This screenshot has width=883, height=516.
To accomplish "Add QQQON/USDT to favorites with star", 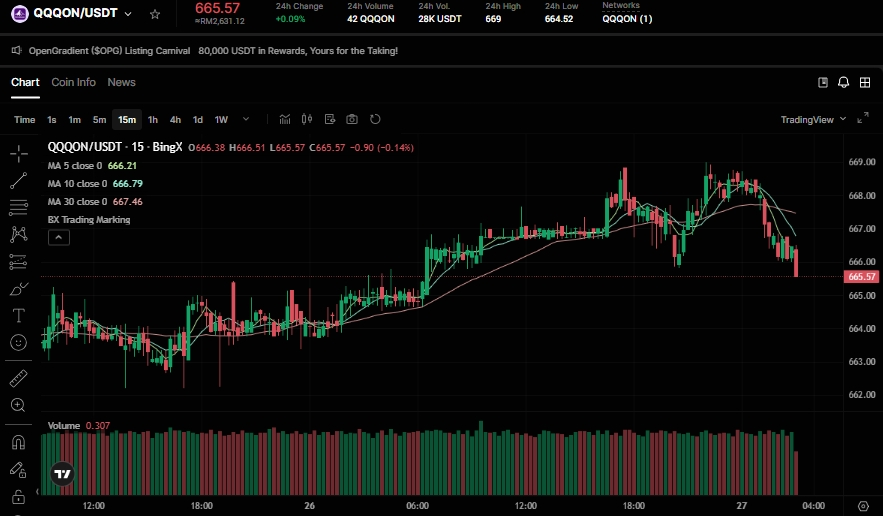I will [155, 15].
